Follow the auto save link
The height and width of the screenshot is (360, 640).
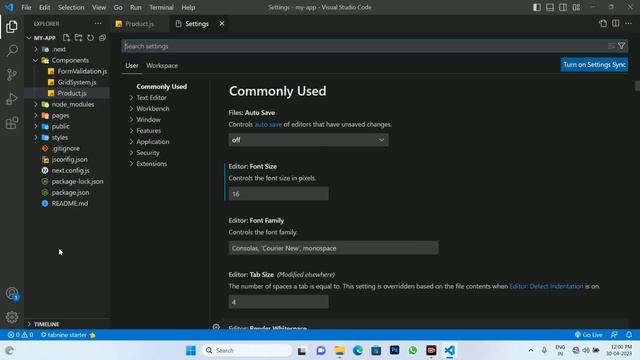point(268,124)
